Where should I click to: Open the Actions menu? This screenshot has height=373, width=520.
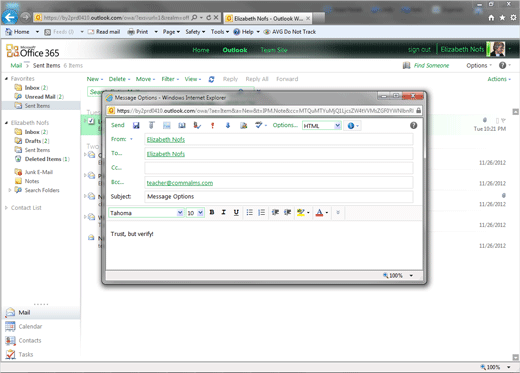point(499,79)
